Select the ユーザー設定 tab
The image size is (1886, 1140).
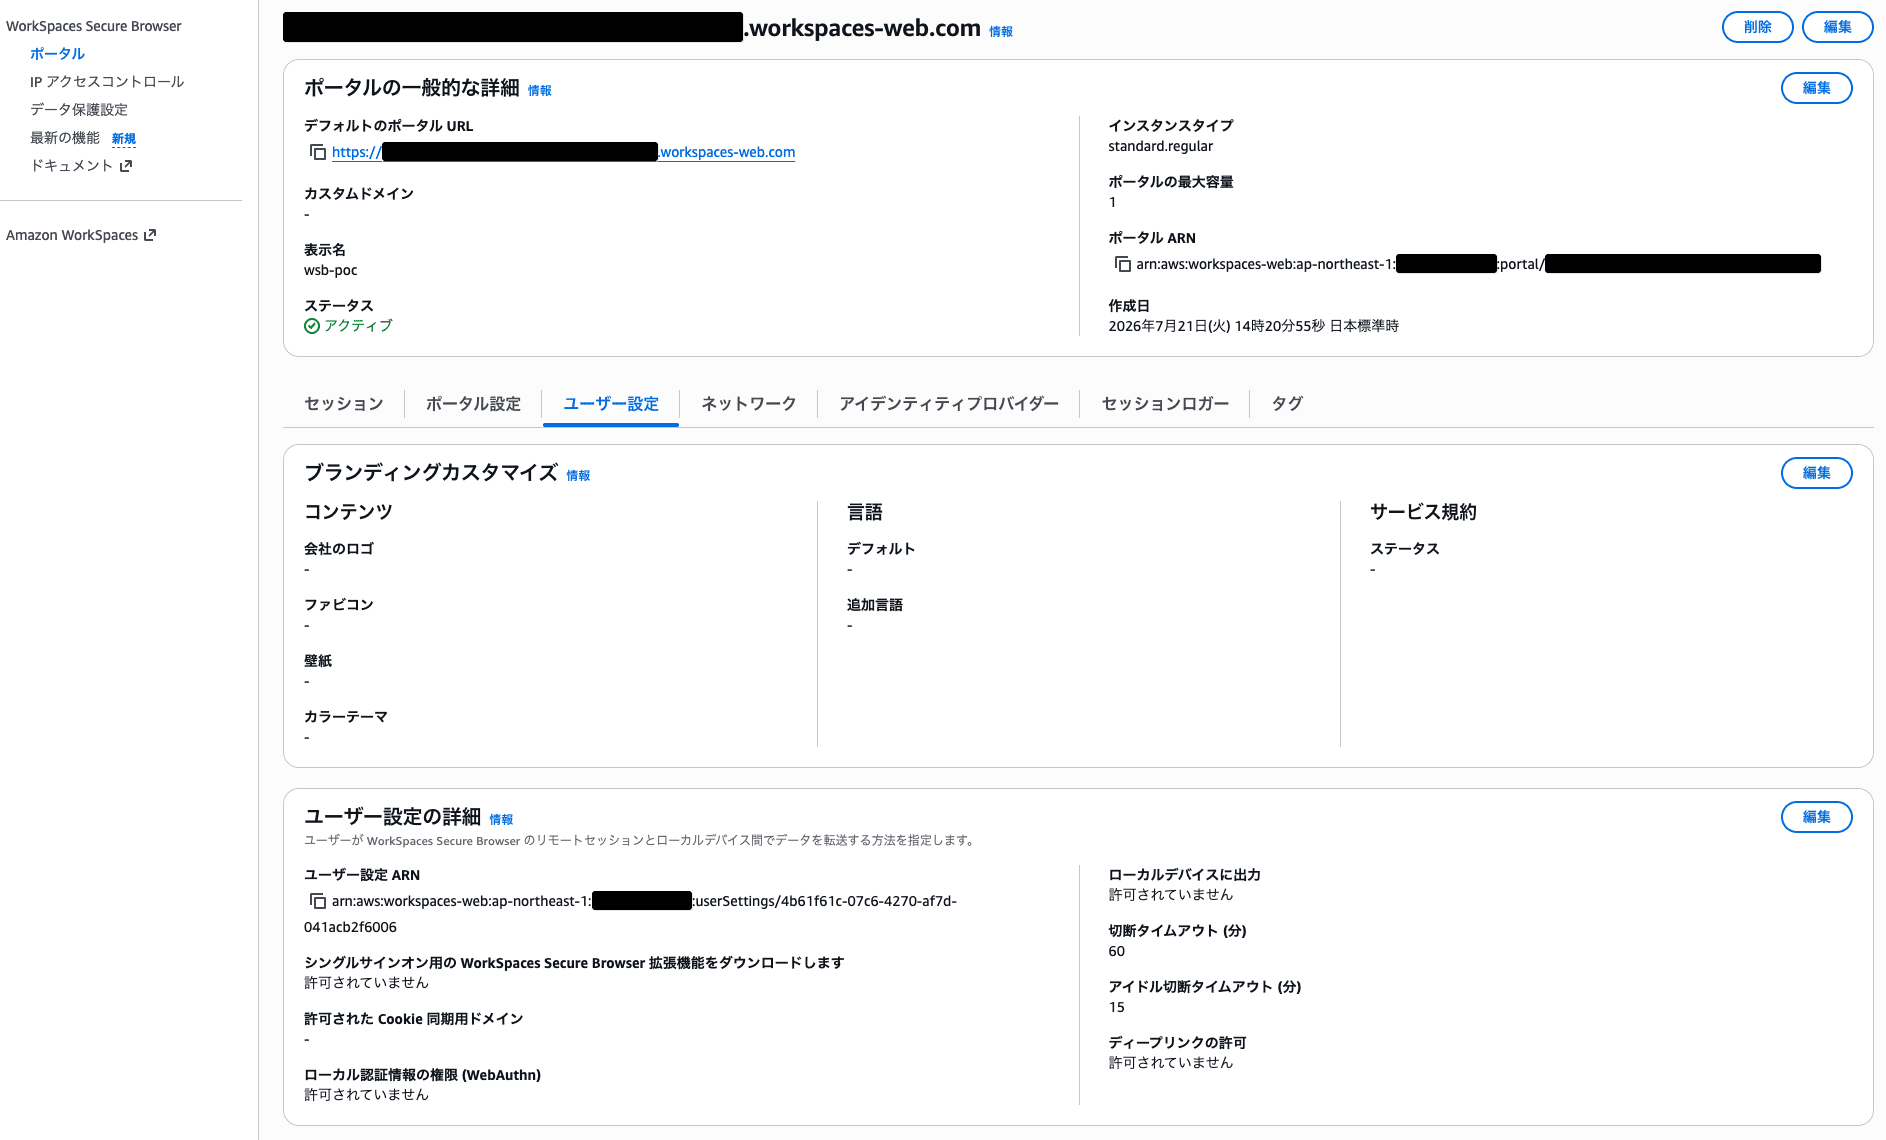[611, 404]
